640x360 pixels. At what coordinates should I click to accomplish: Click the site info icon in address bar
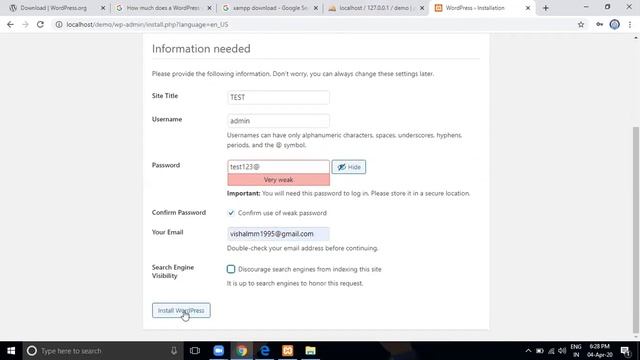(59, 24)
